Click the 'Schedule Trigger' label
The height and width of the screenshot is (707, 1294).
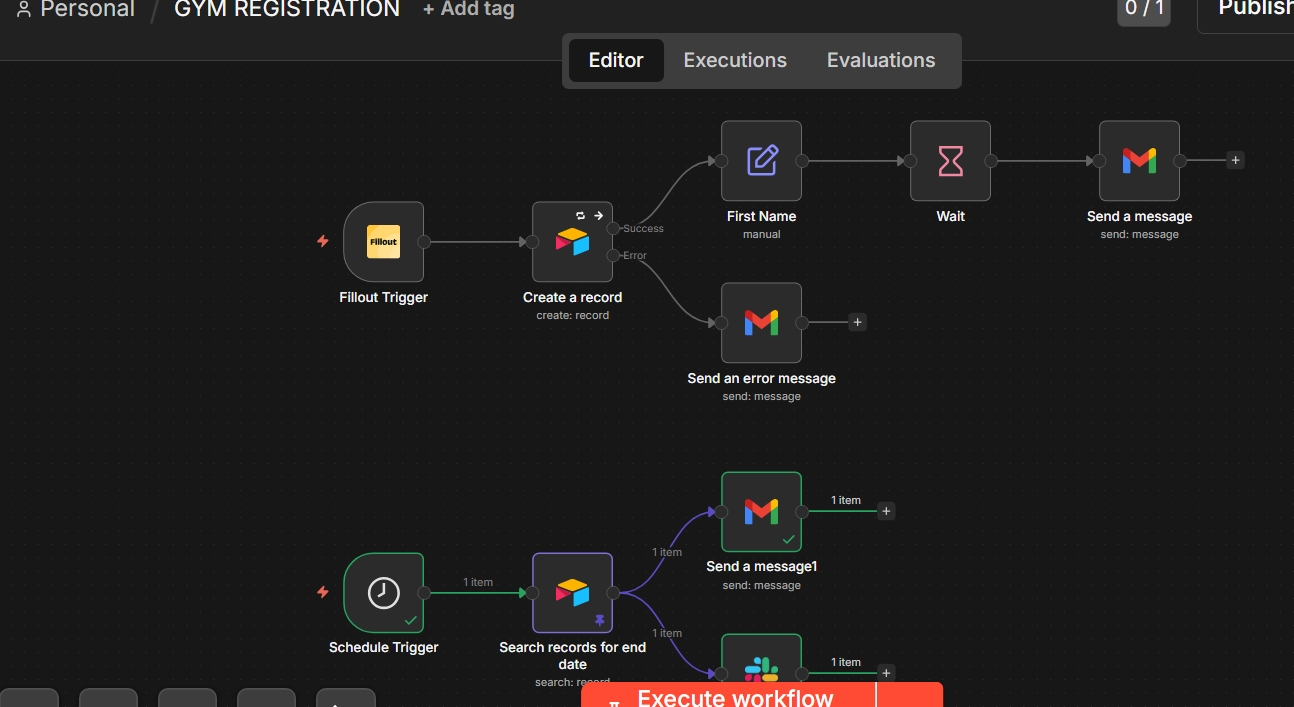(383, 647)
